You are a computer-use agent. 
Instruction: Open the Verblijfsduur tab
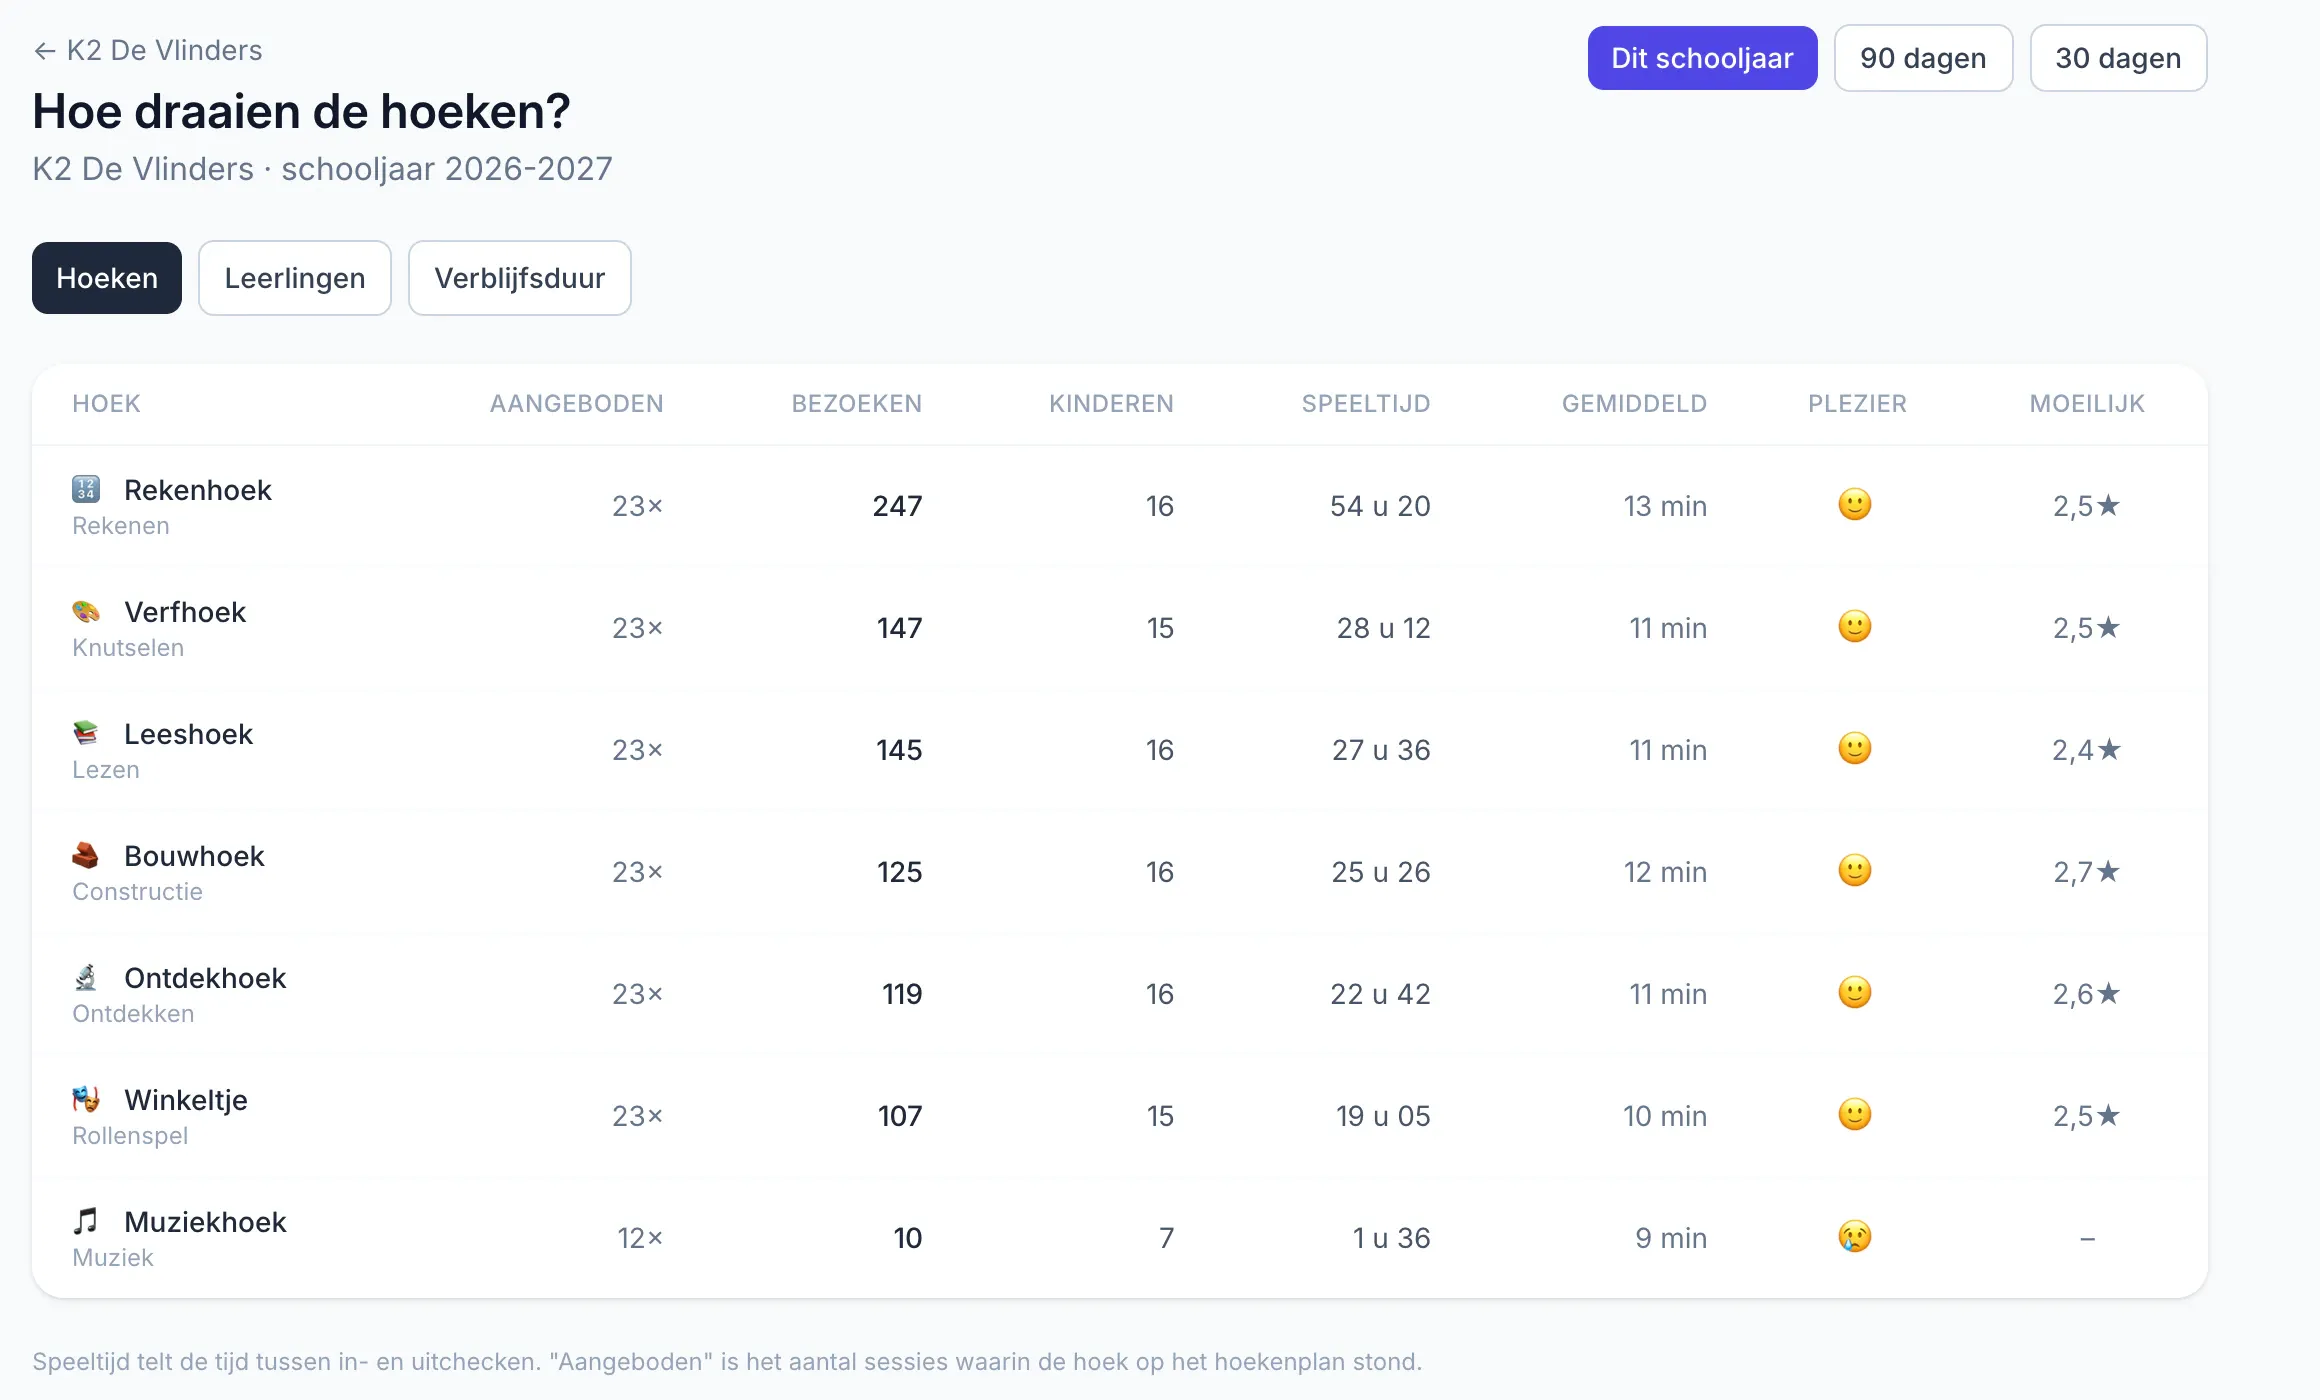[x=520, y=278]
